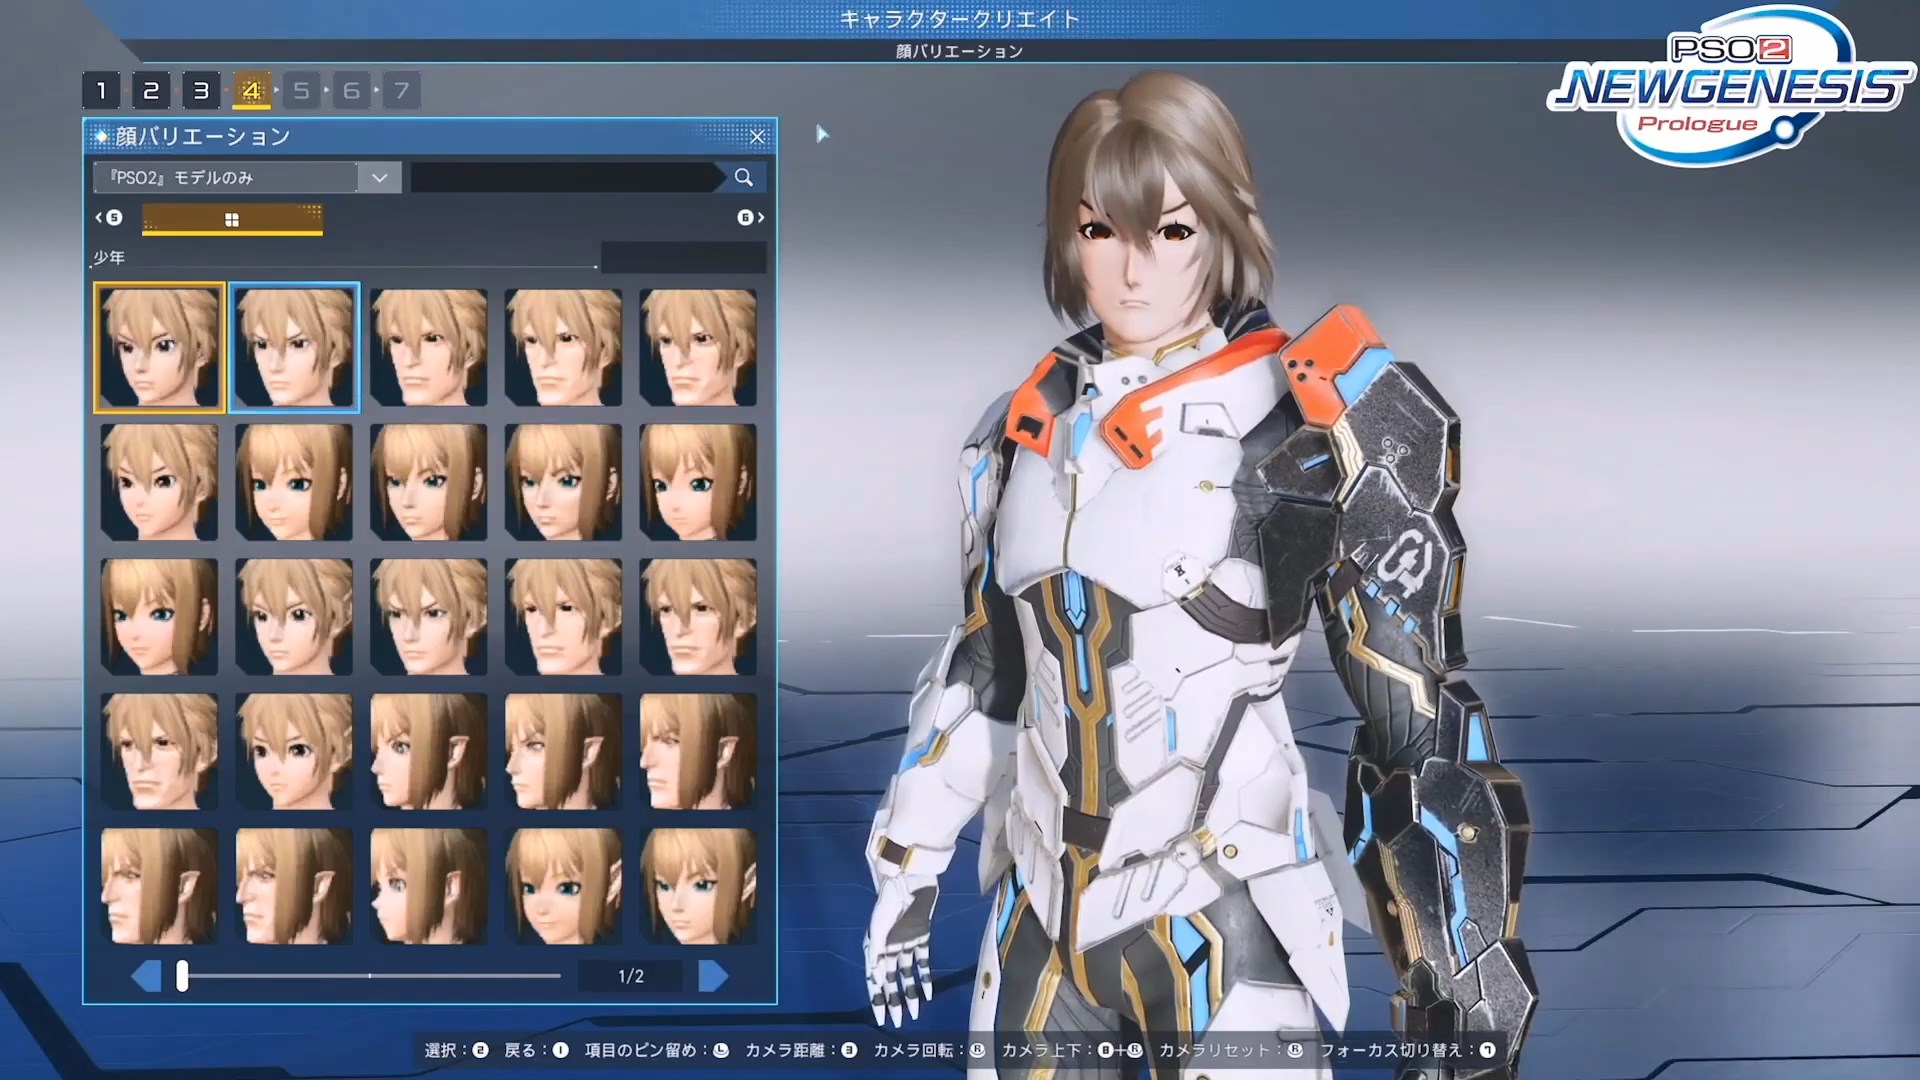Switch to previous category with left arrow
The height and width of the screenshot is (1080, 1920).
click(x=108, y=217)
